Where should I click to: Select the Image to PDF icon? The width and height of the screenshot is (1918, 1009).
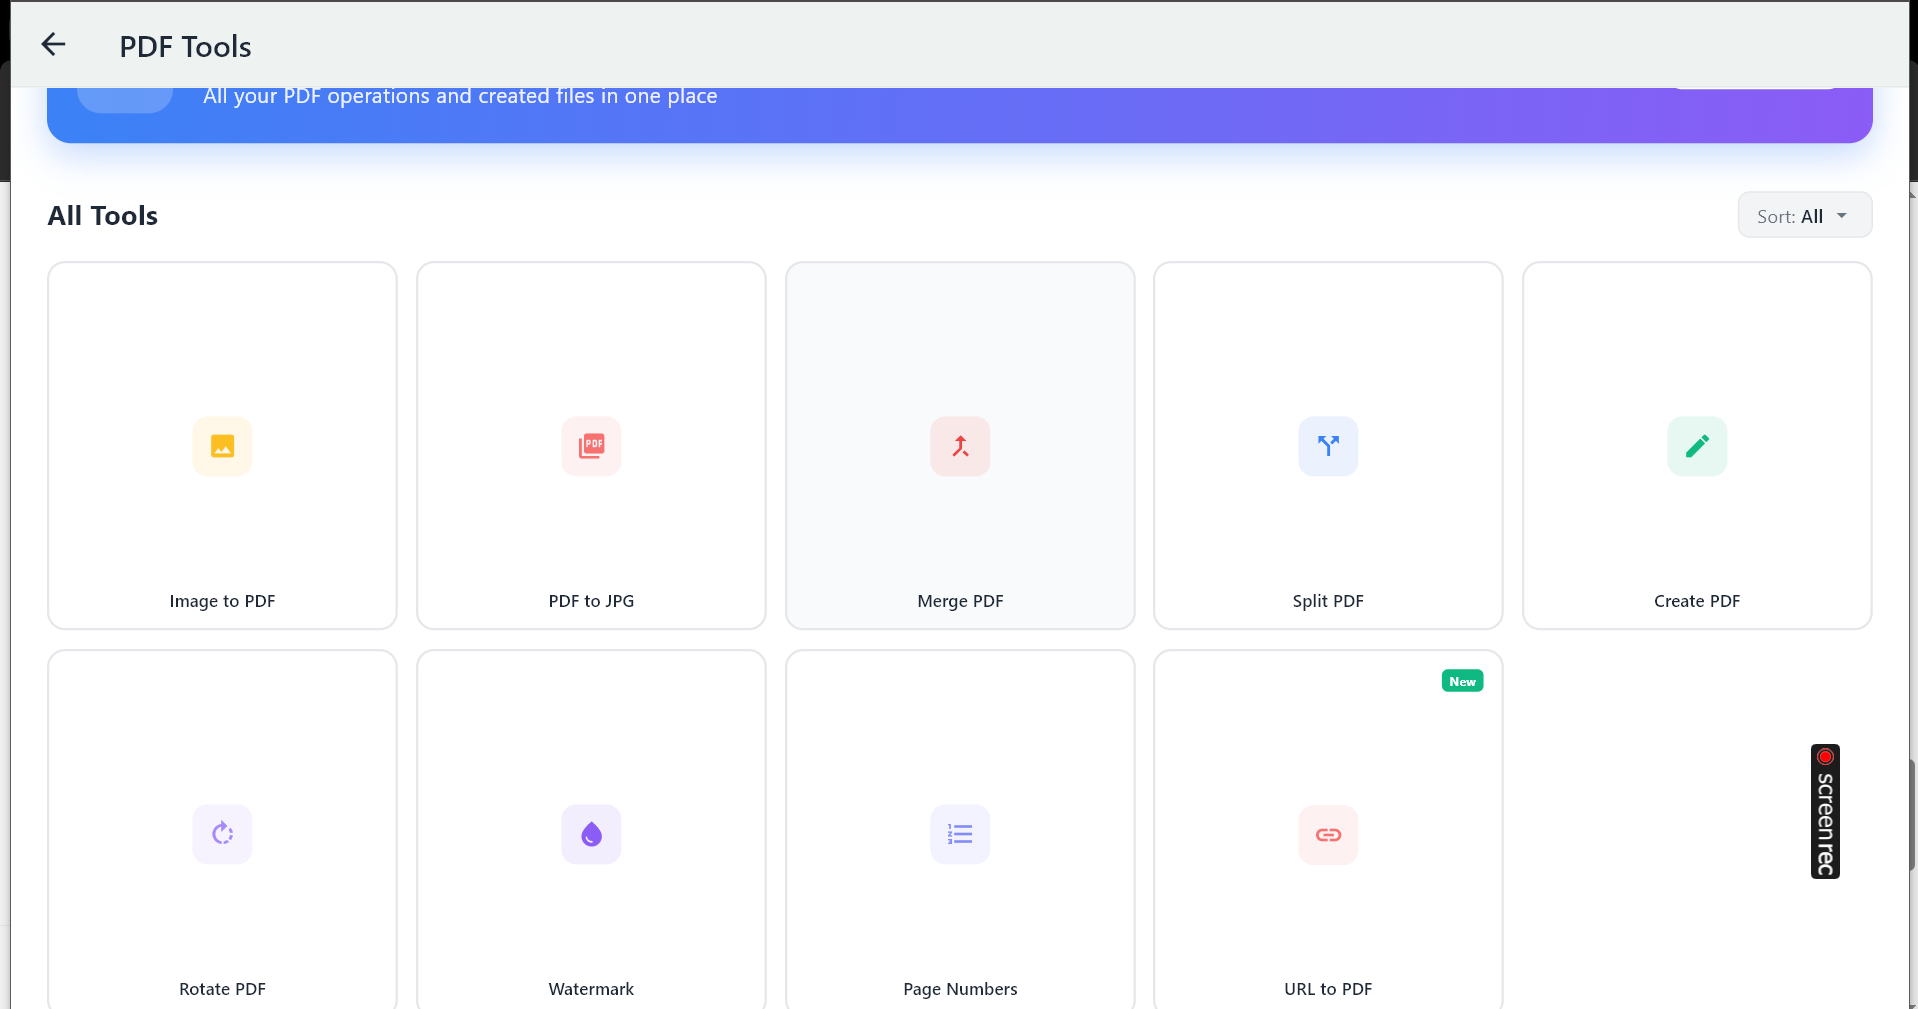(222, 446)
